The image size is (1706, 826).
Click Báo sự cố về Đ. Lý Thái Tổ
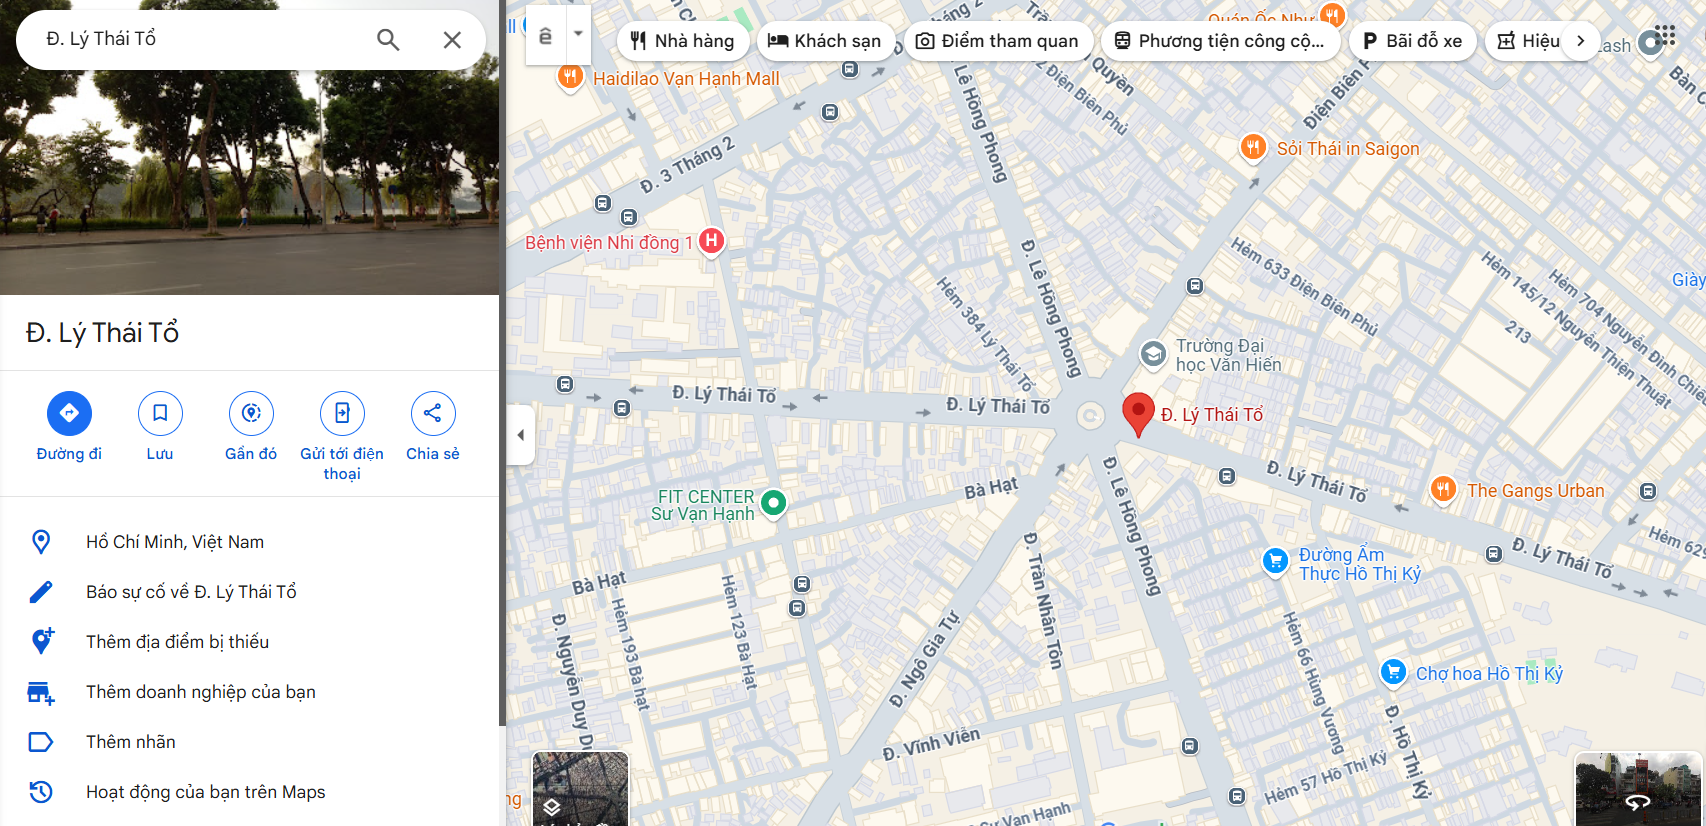coord(249,592)
